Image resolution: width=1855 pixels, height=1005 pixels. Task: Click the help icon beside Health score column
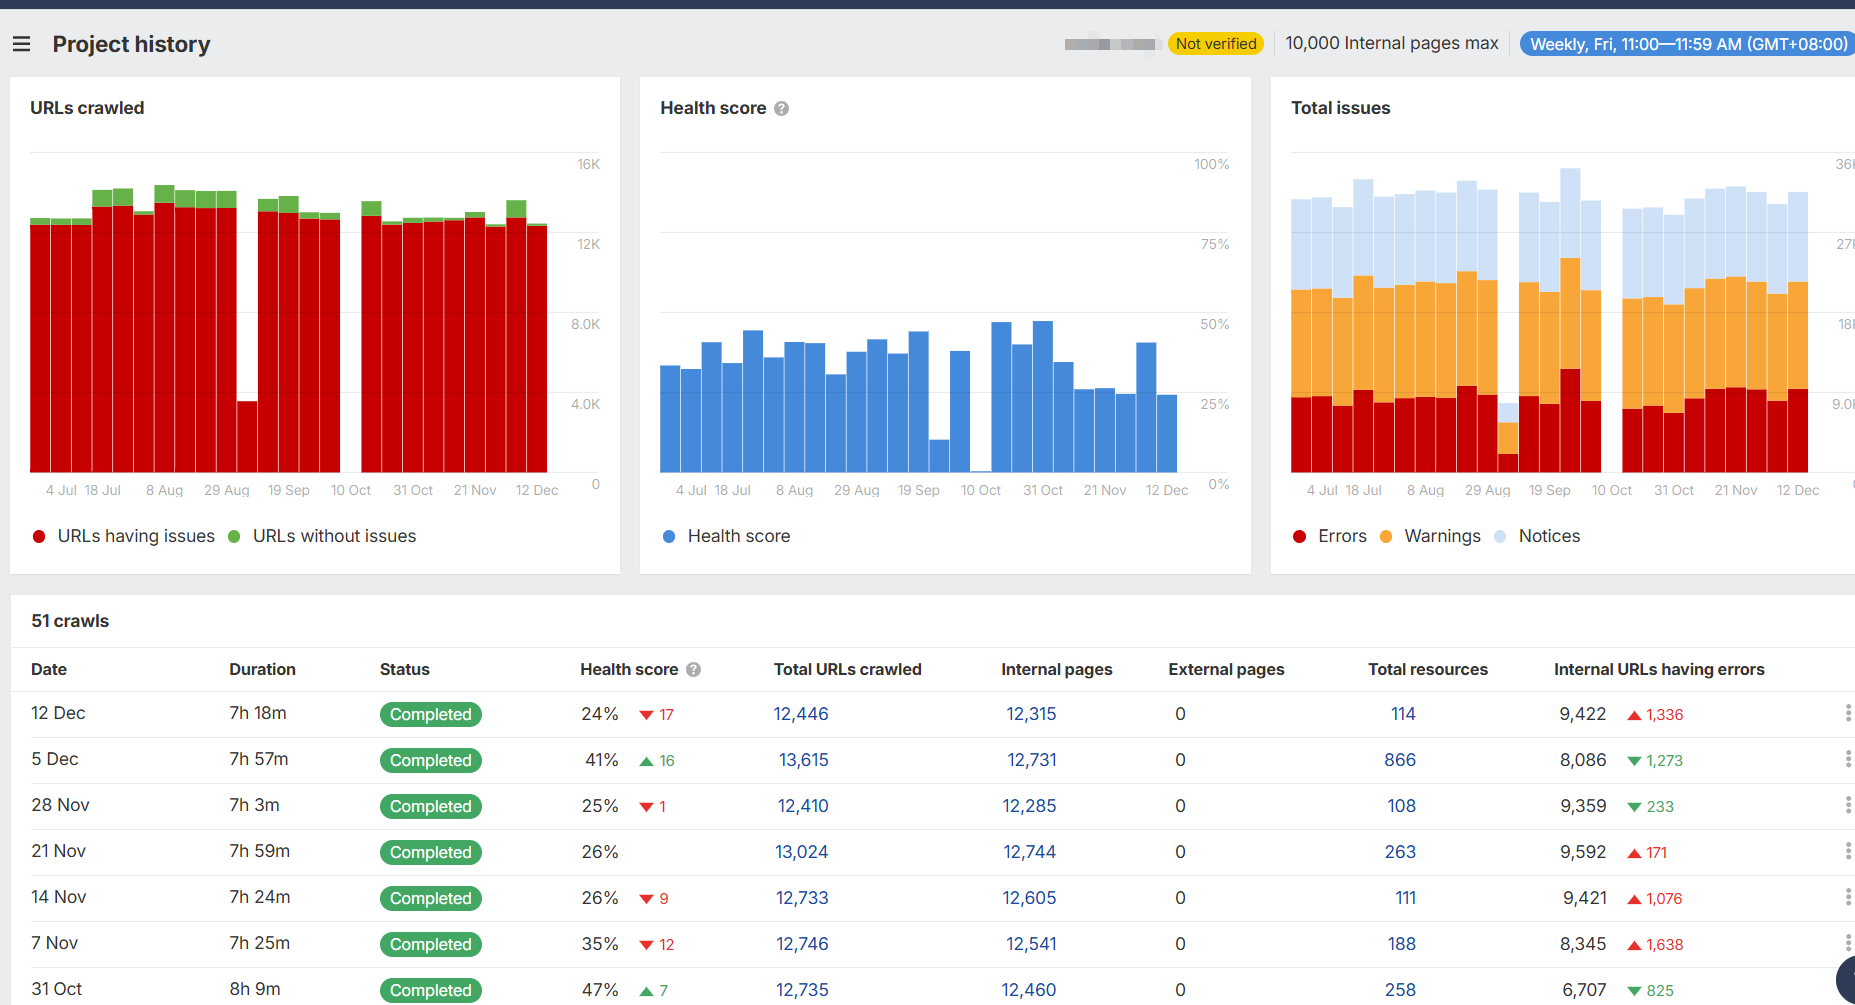694,669
